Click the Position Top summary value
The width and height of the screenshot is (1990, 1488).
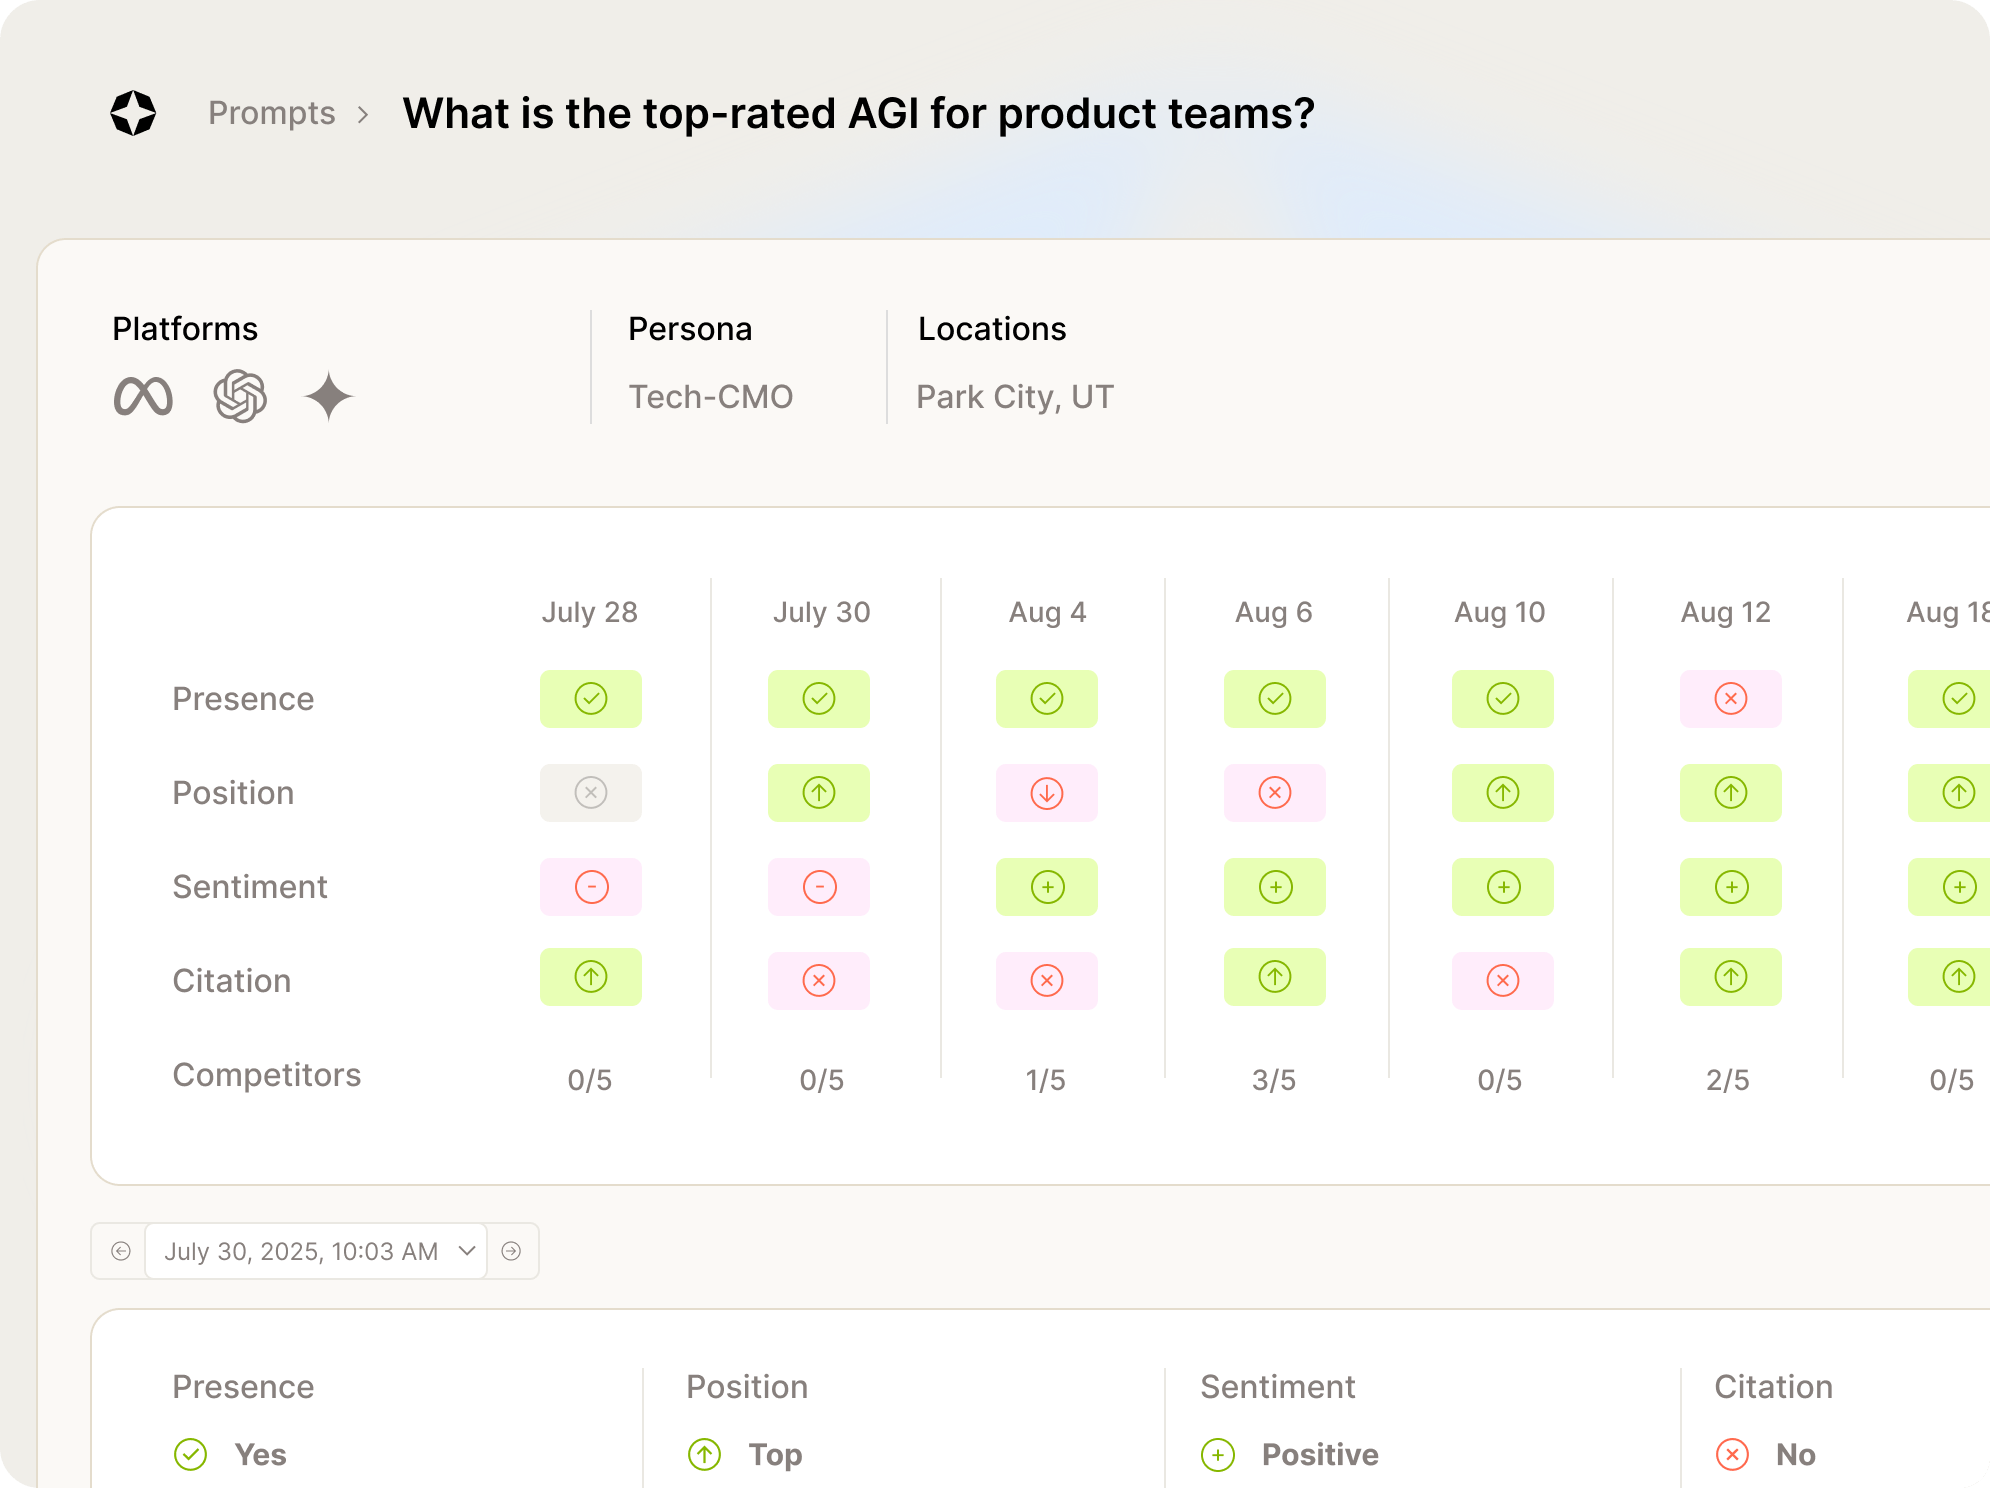tap(775, 1455)
